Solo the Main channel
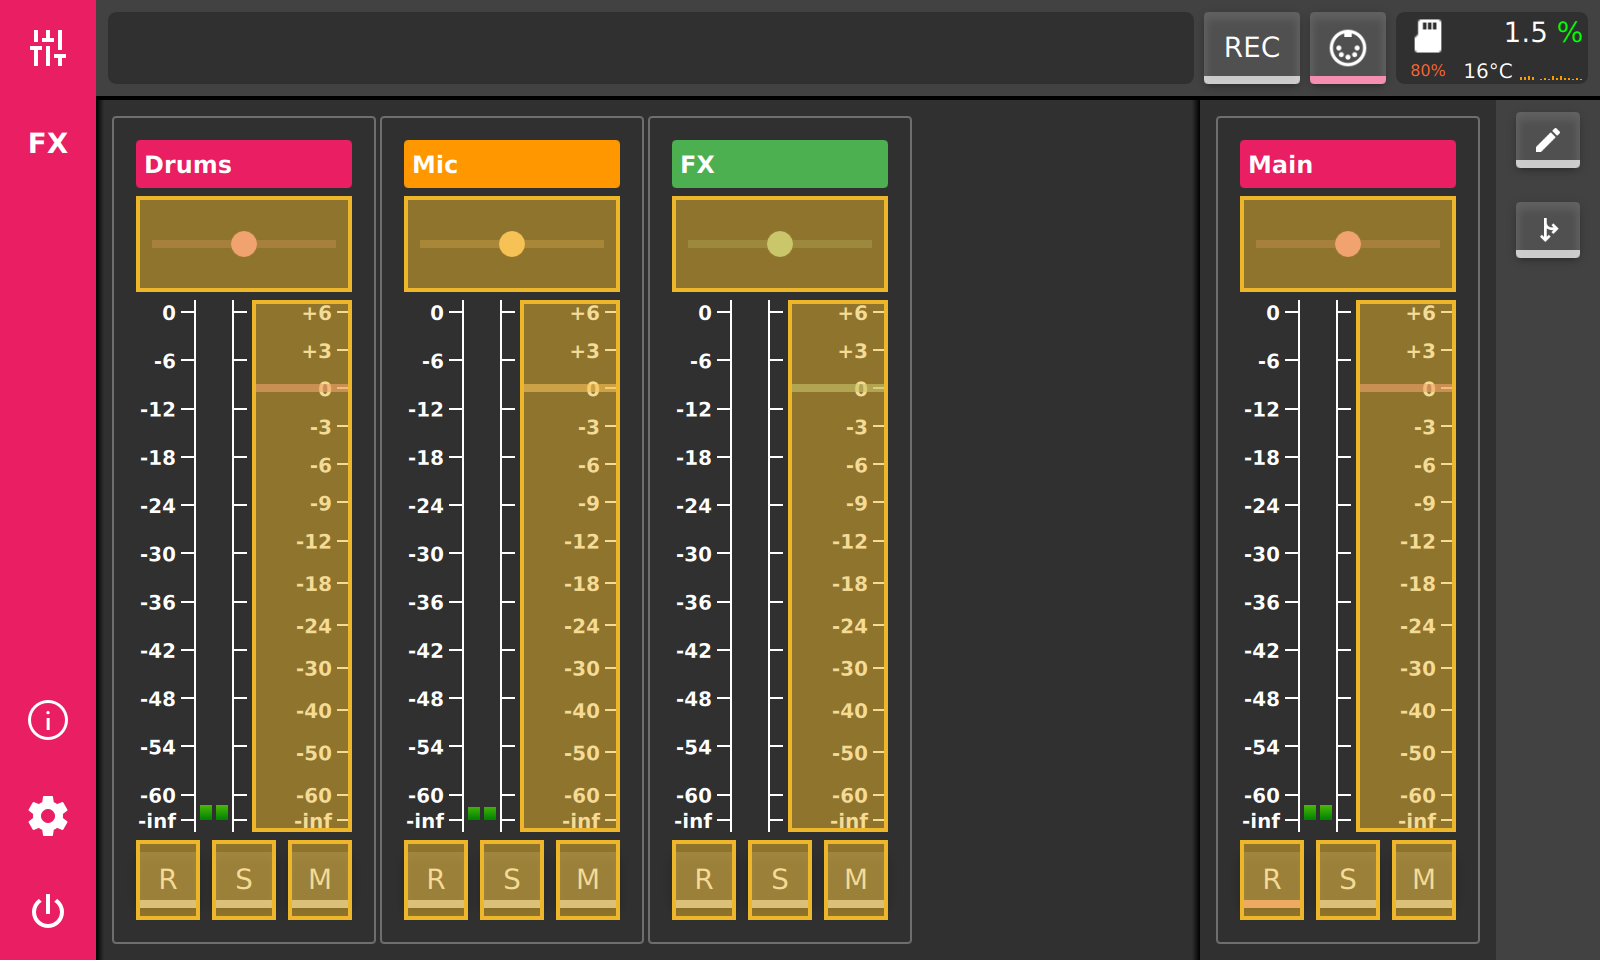This screenshot has width=1600, height=960. pos(1348,880)
